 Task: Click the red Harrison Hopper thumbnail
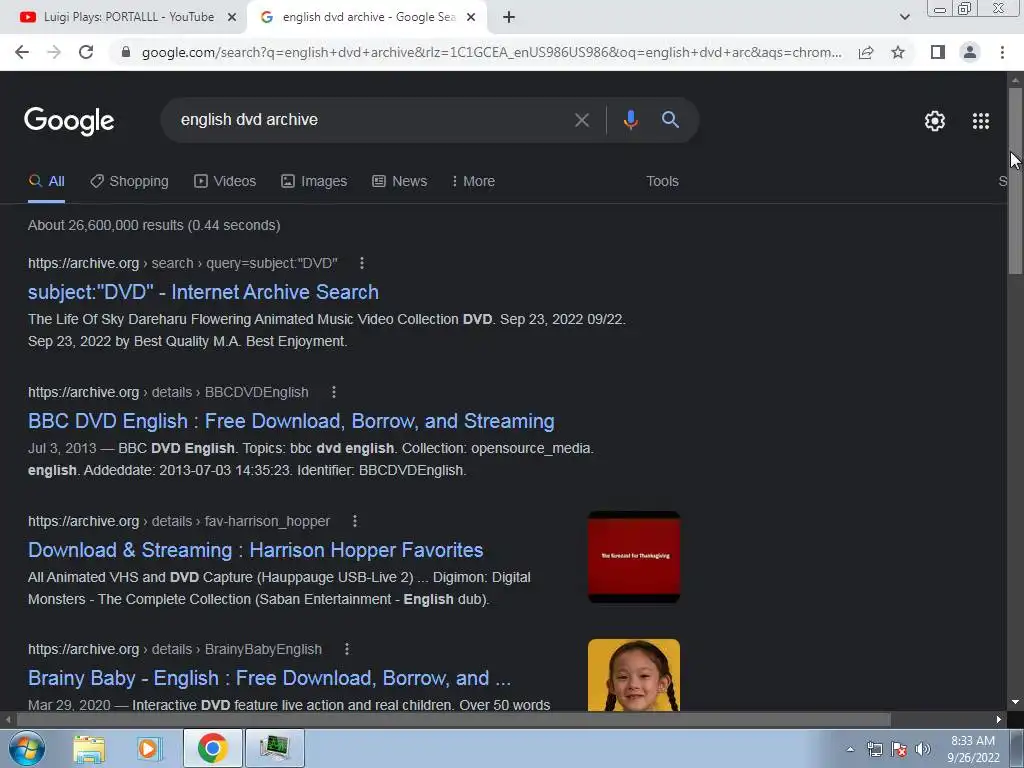(x=633, y=557)
